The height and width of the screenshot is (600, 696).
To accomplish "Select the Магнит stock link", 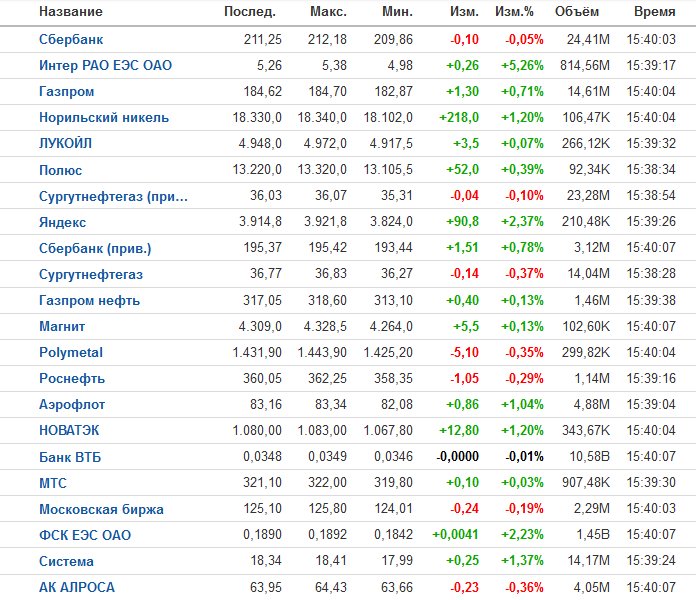I will tap(62, 326).
